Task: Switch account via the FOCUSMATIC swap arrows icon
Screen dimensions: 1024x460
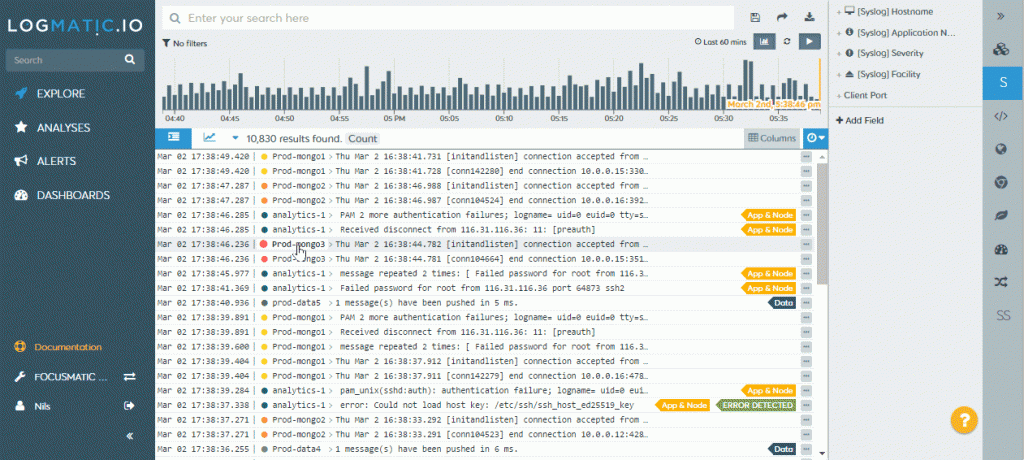Action: (129, 377)
